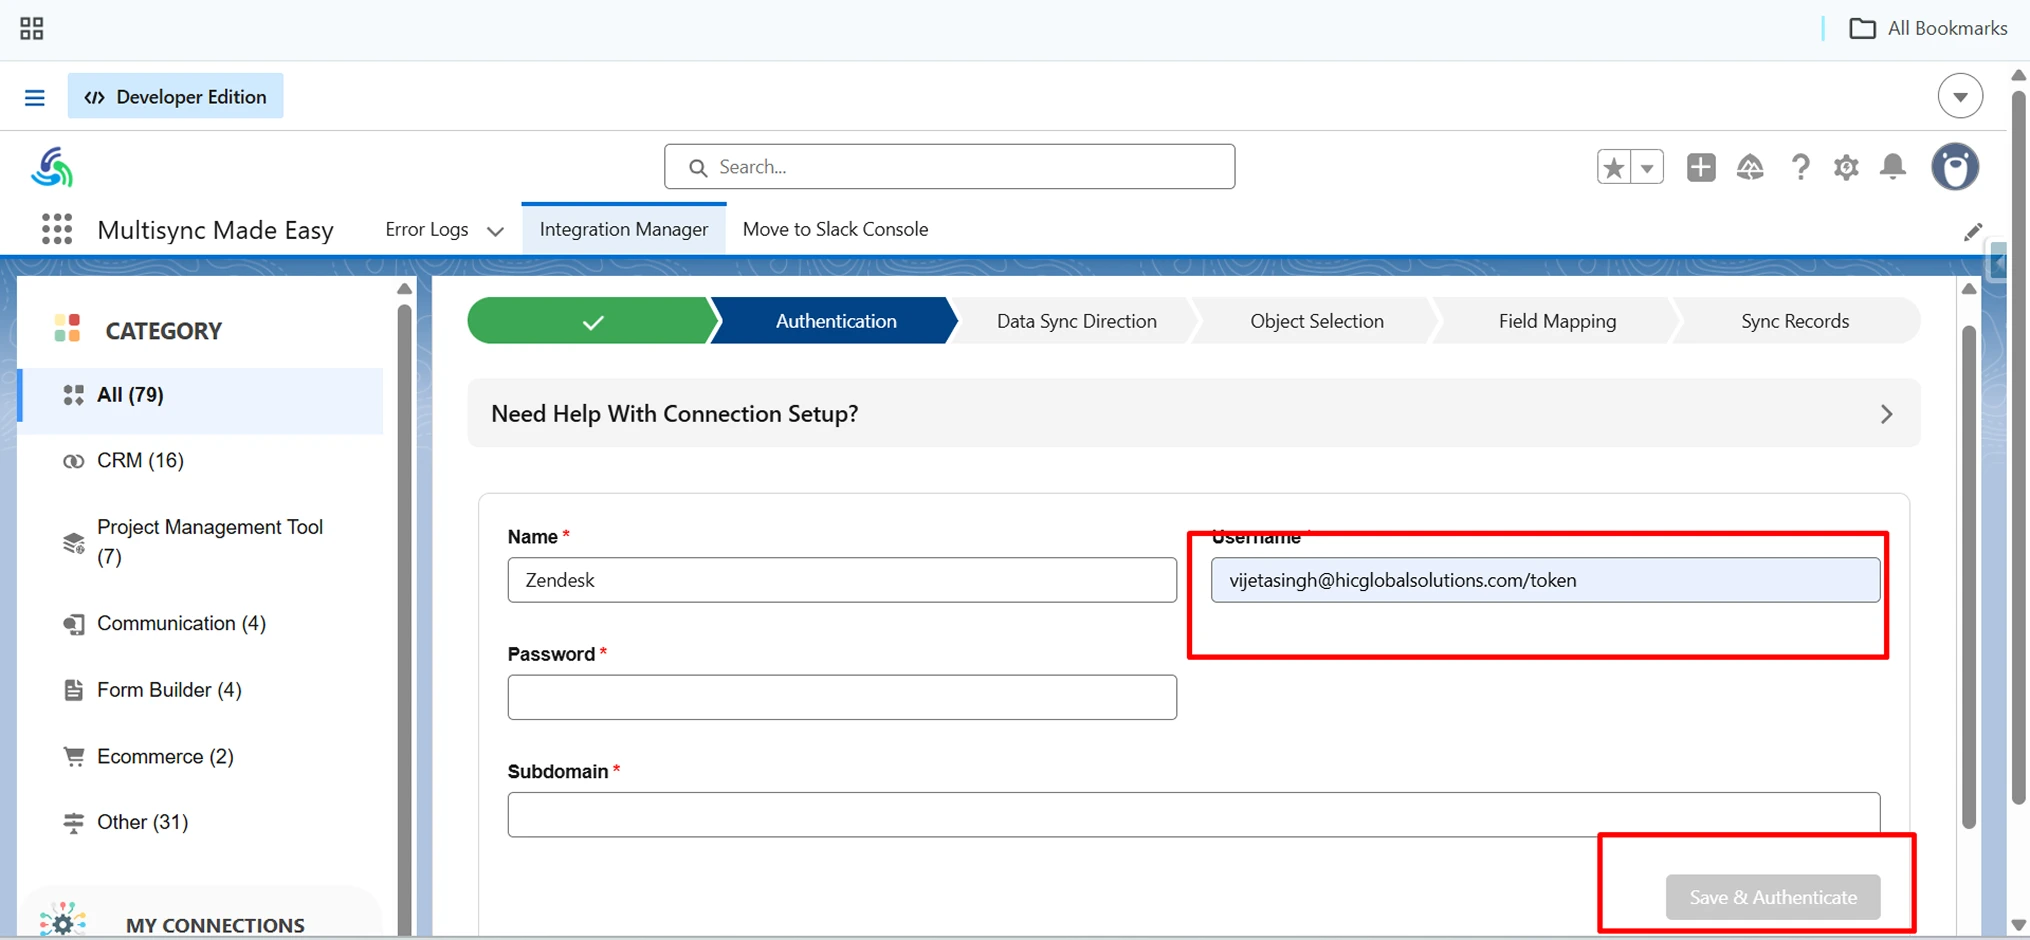This screenshot has height=940, width=2030.
Task: Expand the Error Logs dropdown chevron
Action: click(x=495, y=231)
